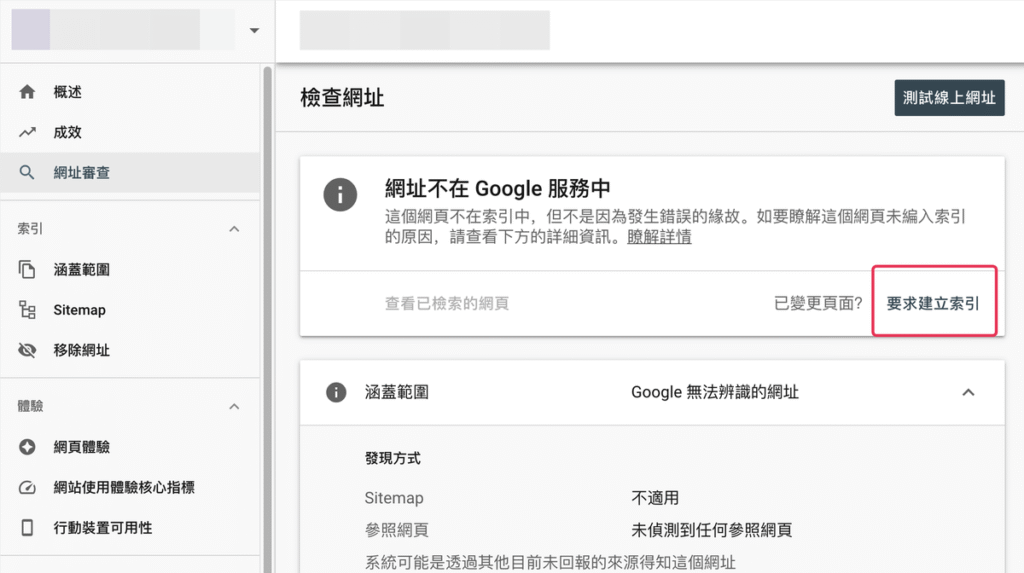Click the 不適用 value in the Sitemap row
The height and width of the screenshot is (573, 1024).
coord(655,498)
